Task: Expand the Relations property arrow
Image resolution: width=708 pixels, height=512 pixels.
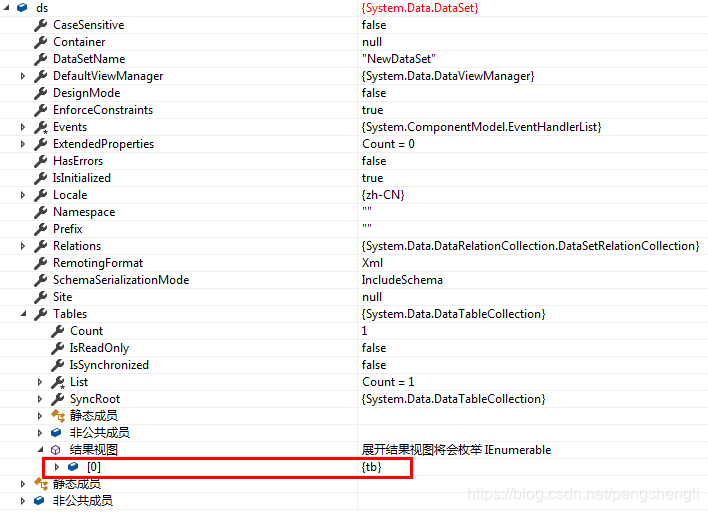Action: [23, 246]
